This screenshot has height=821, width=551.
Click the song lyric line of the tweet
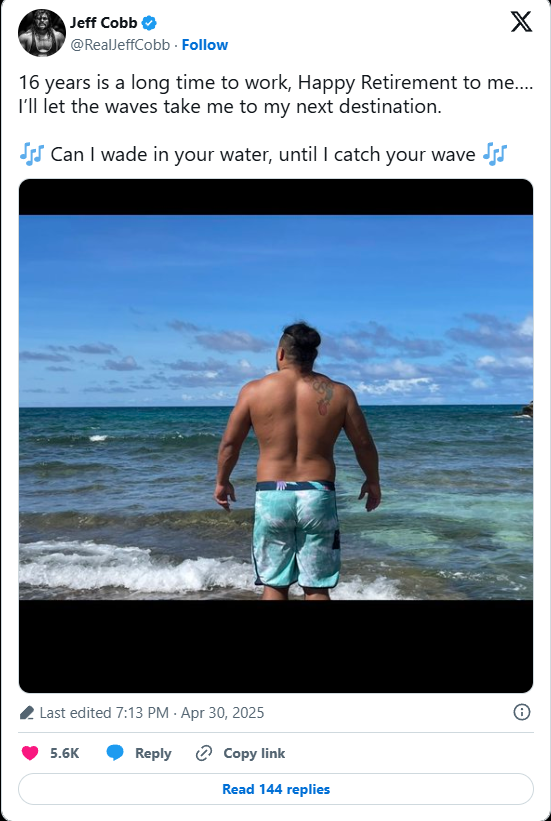pyautogui.click(x=263, y=155)
